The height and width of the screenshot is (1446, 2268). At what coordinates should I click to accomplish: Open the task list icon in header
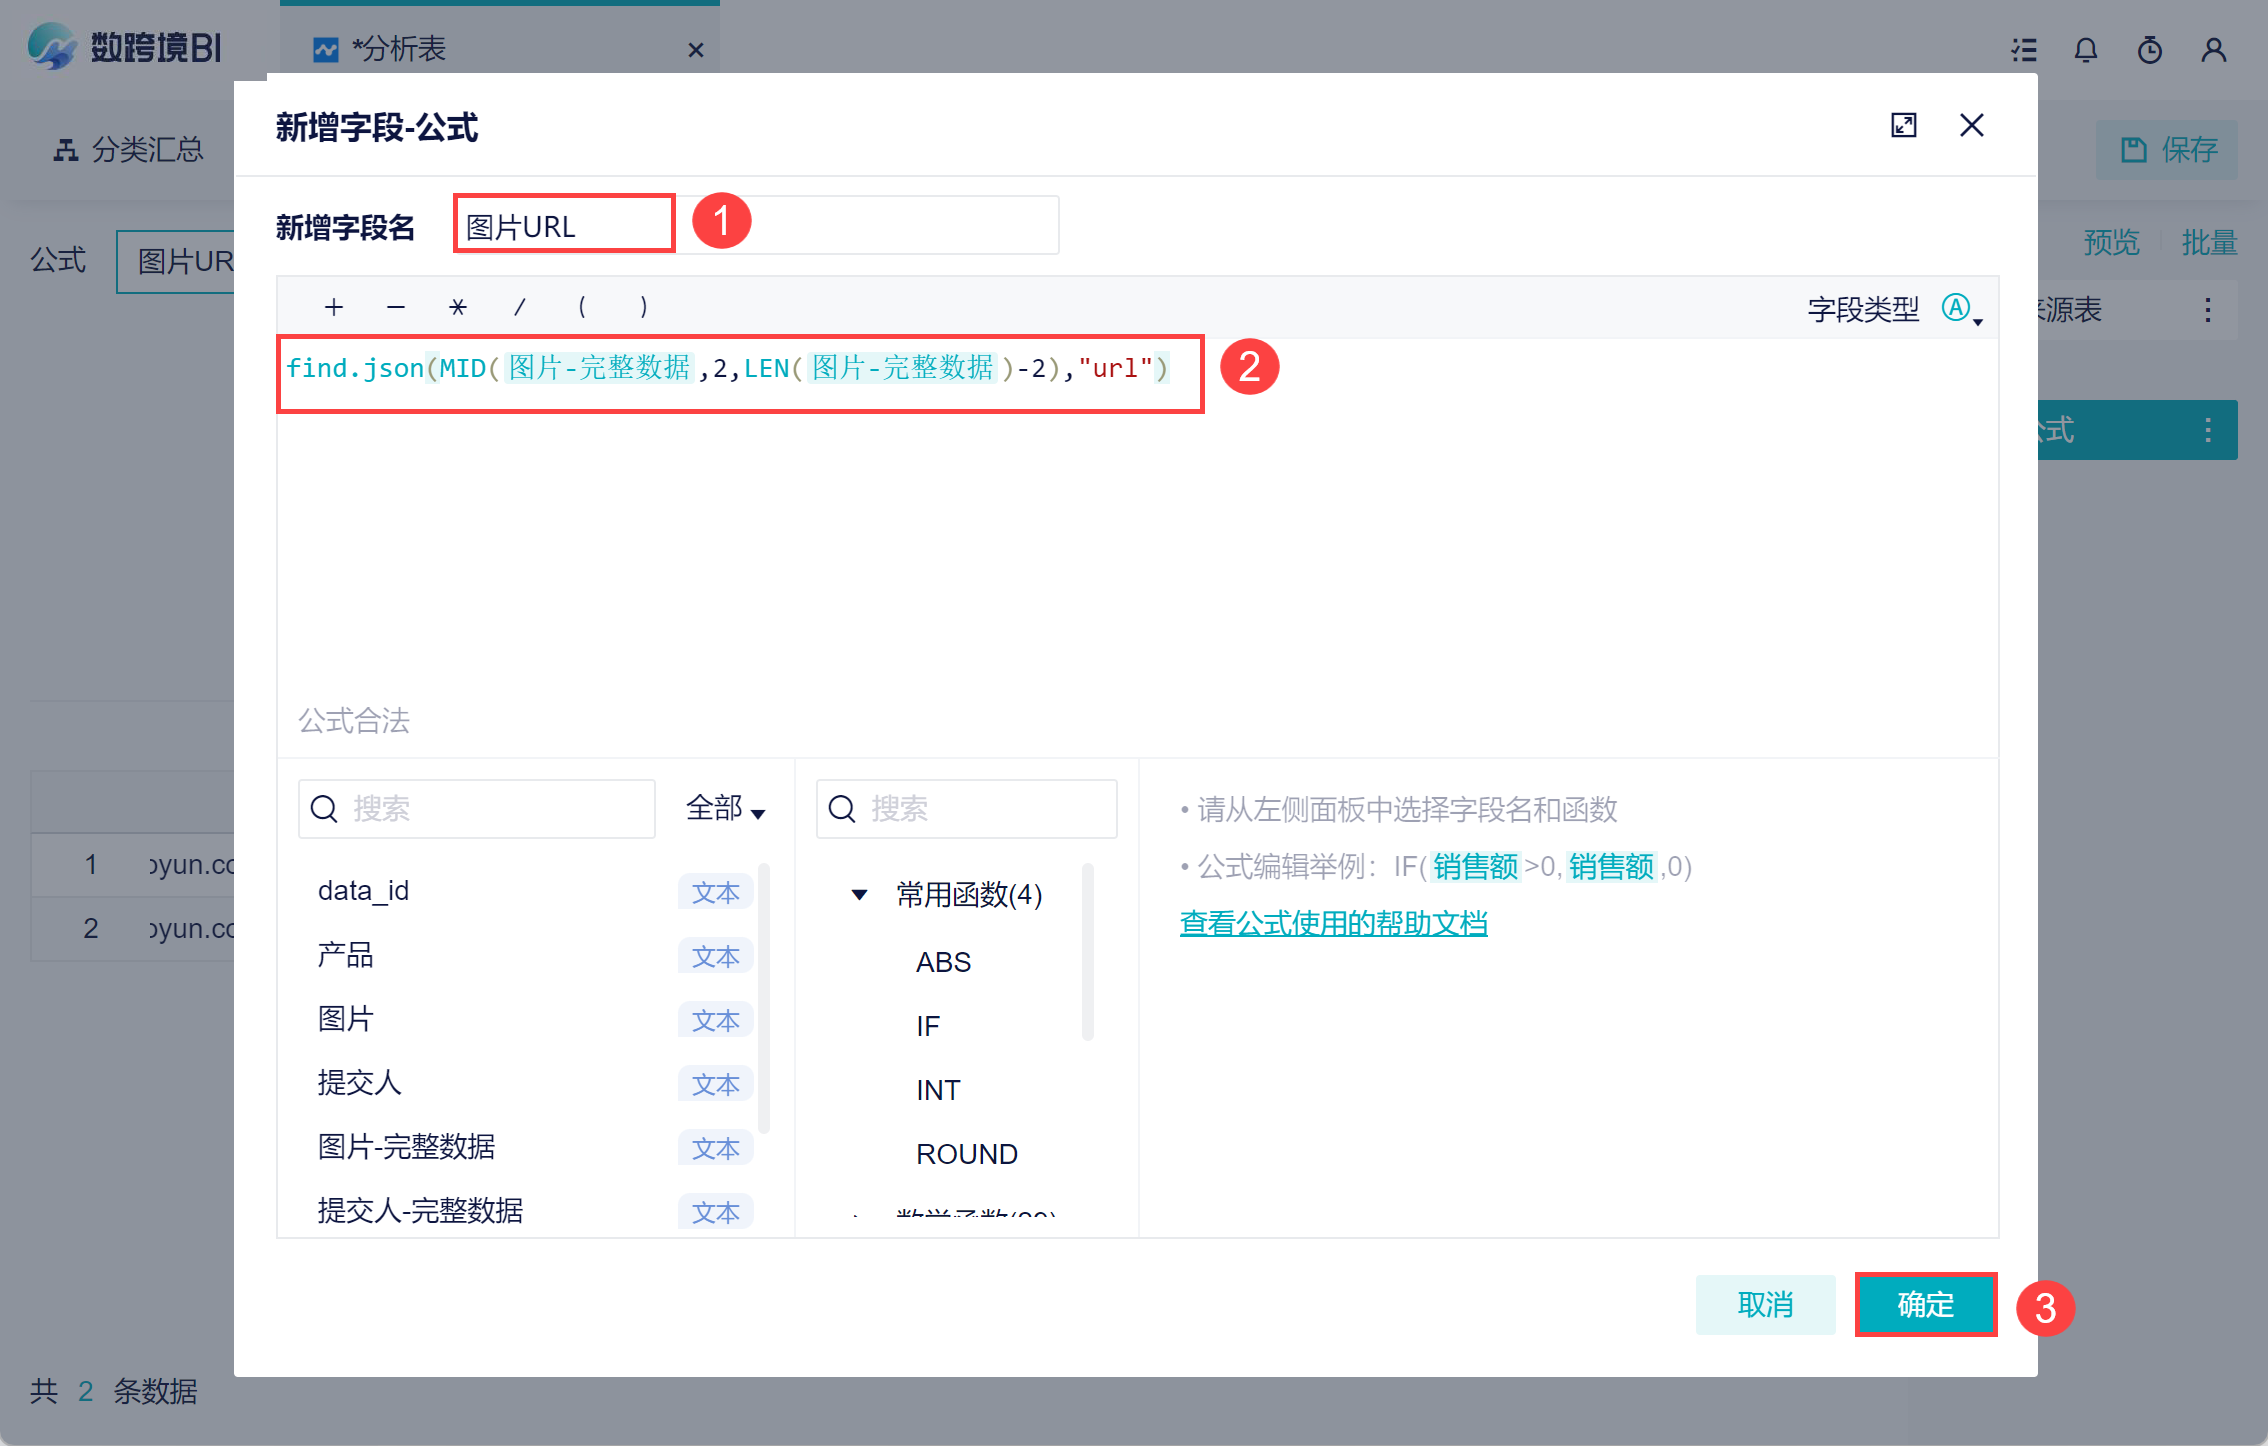2024,50
